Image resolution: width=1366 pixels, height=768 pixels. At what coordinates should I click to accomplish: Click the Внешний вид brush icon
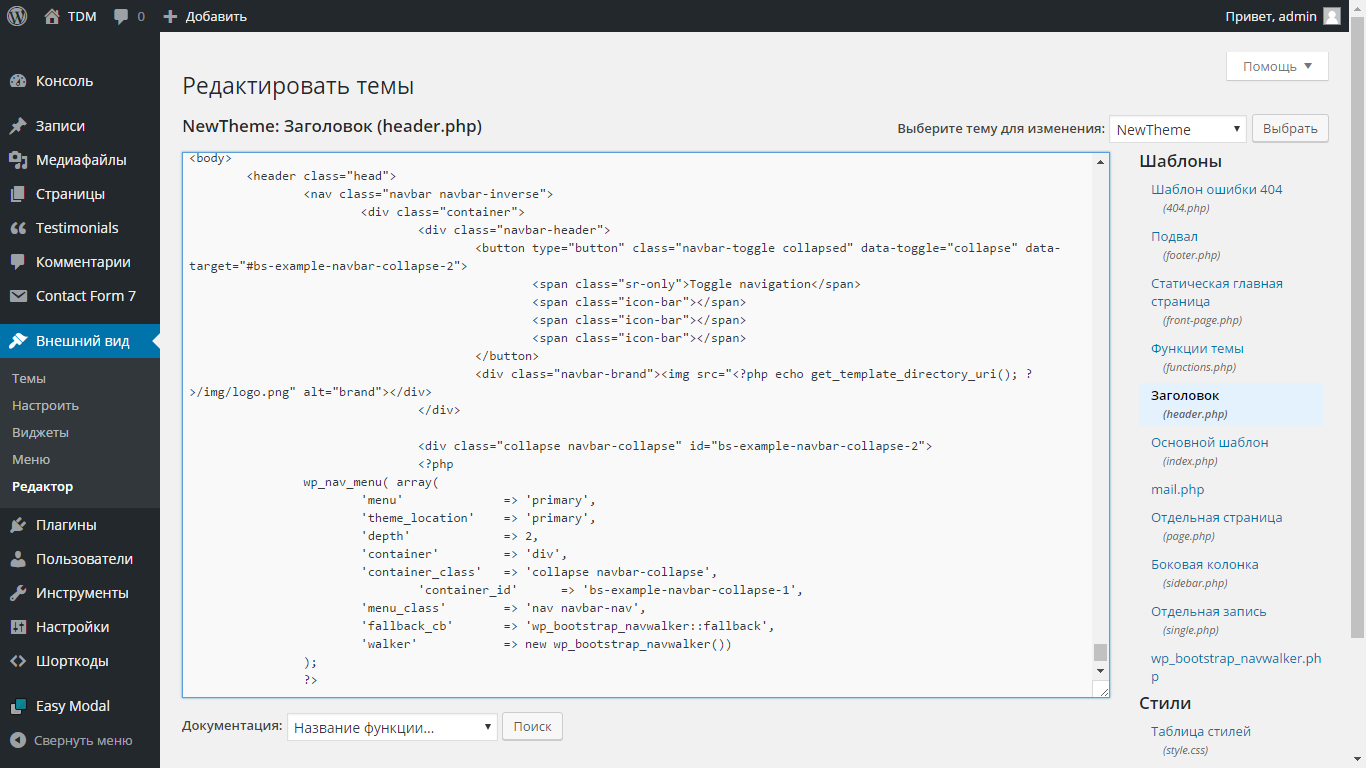tap(17, 341)
